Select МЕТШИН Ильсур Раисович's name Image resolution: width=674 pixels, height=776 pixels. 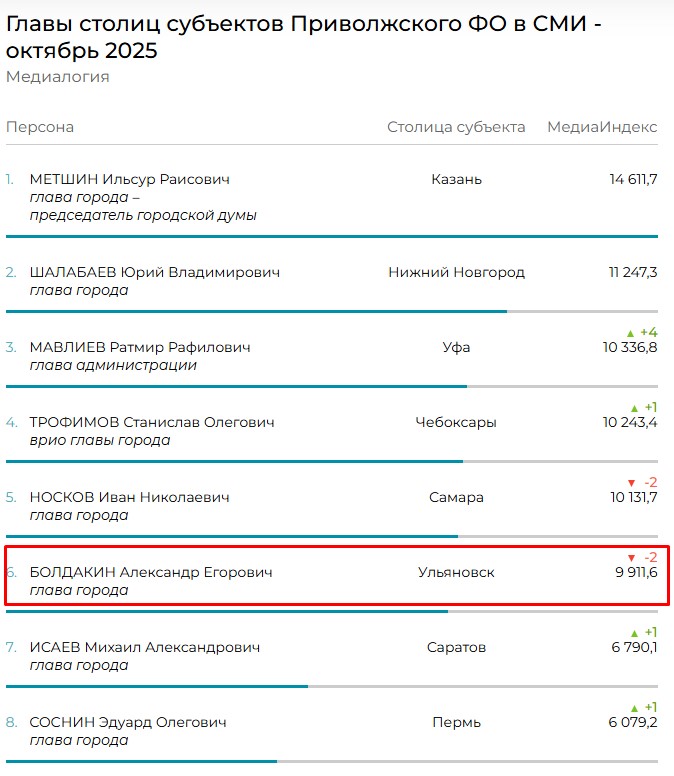(x=130, y=179)
